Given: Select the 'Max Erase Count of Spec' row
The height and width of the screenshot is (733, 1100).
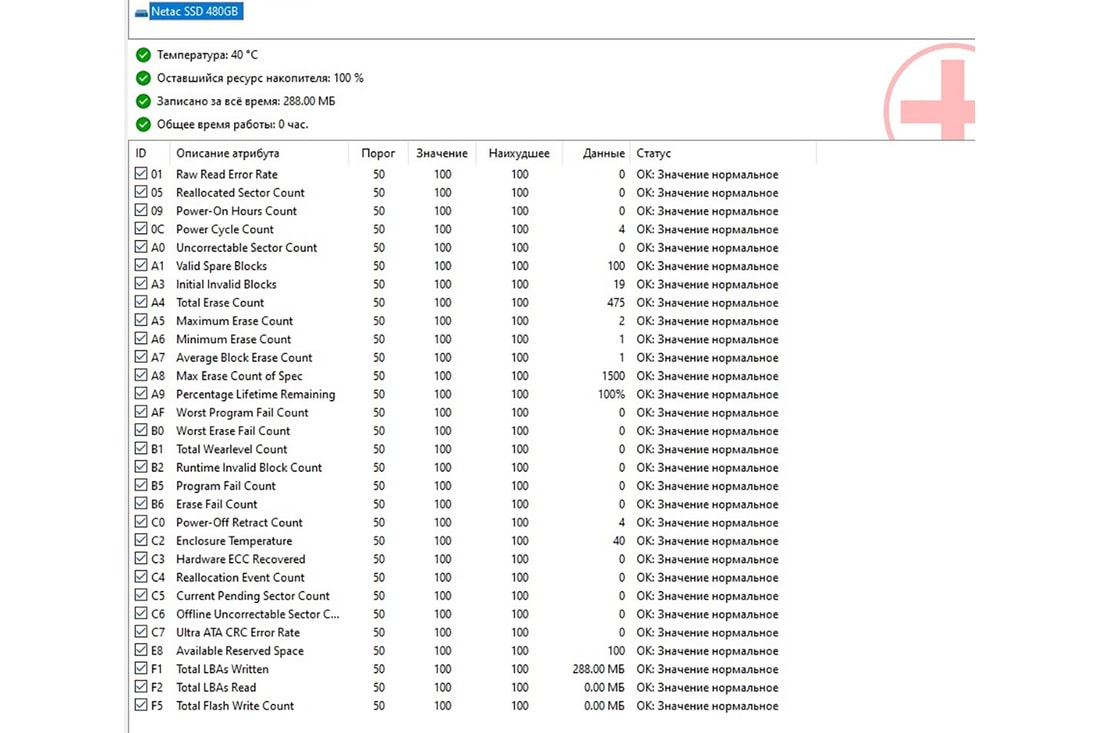Looking at the screenshot, I should pos(457,376).
